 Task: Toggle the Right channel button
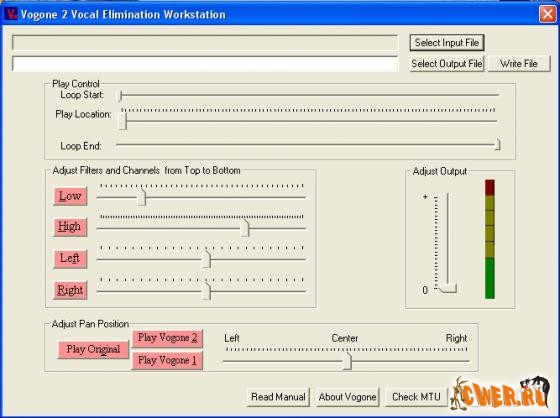click(x=70, y=290)
